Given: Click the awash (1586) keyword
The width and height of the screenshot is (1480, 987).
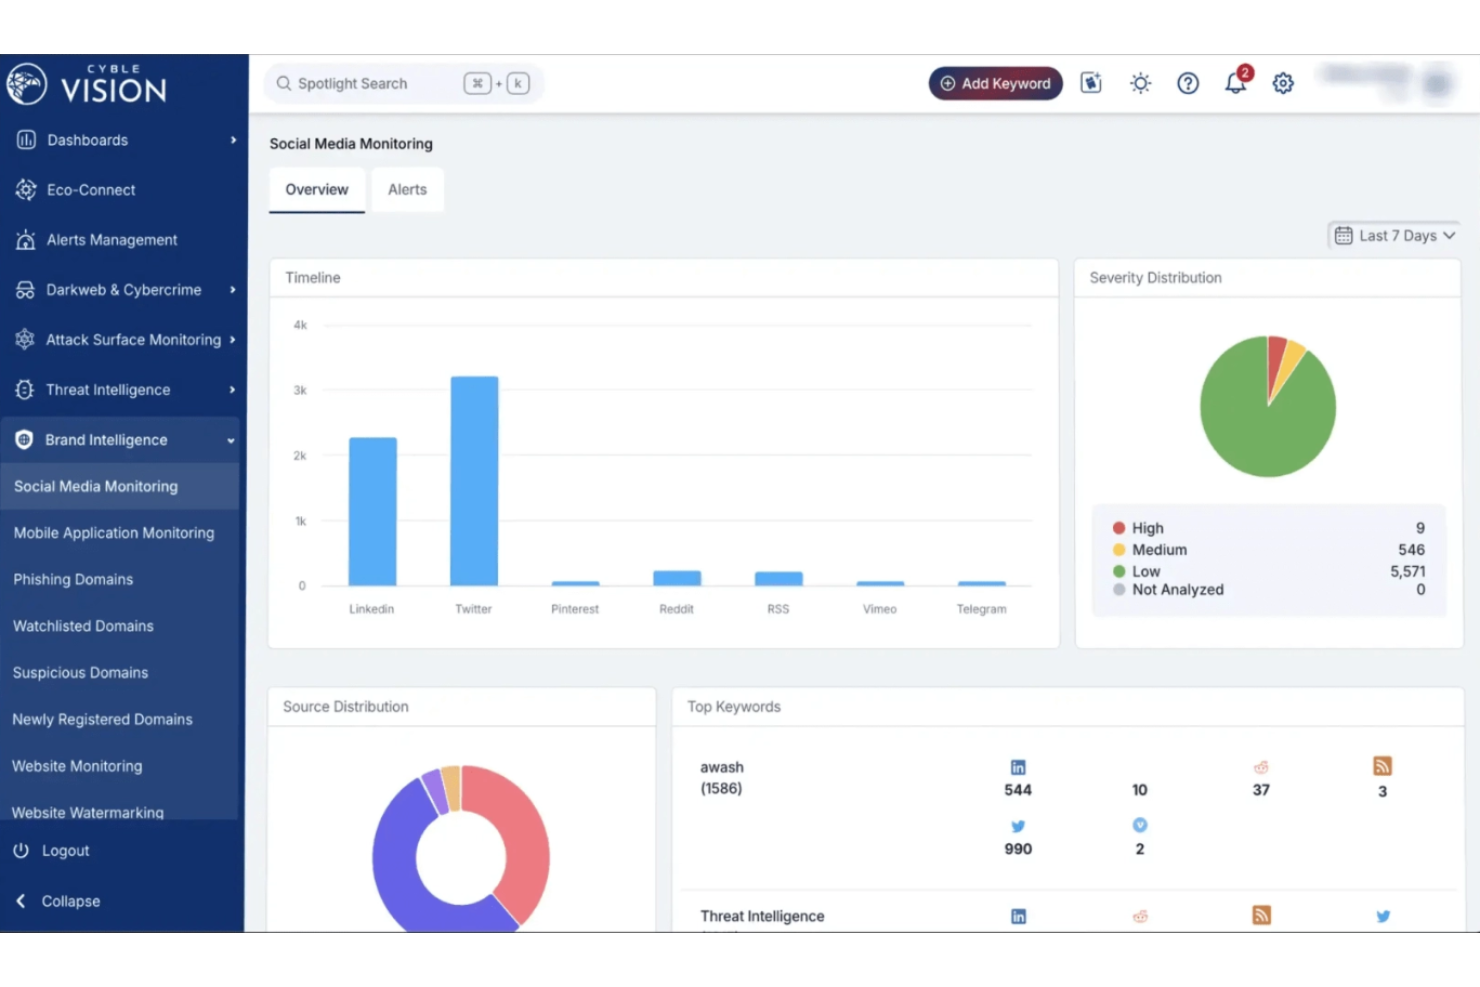Looking at the screenshot, I should (x=722, y=778).
